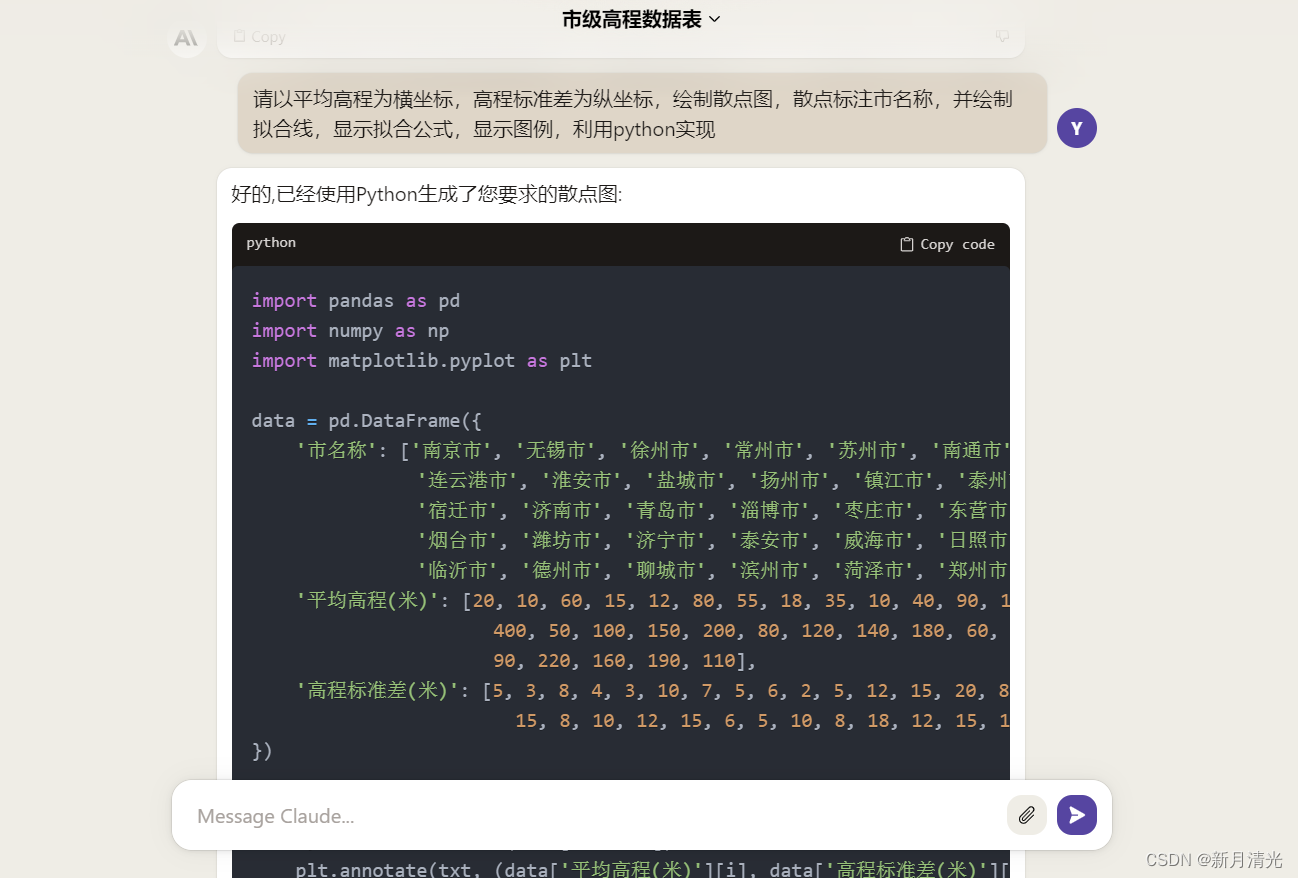Click the thumbs-down feedback icon

pos(1002,36)
